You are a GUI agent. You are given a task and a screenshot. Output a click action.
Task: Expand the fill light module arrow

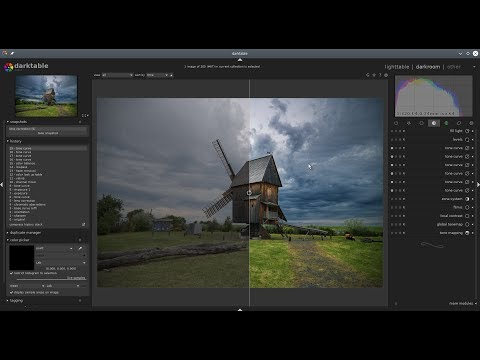pyautogui.click(x=473, y=131)
